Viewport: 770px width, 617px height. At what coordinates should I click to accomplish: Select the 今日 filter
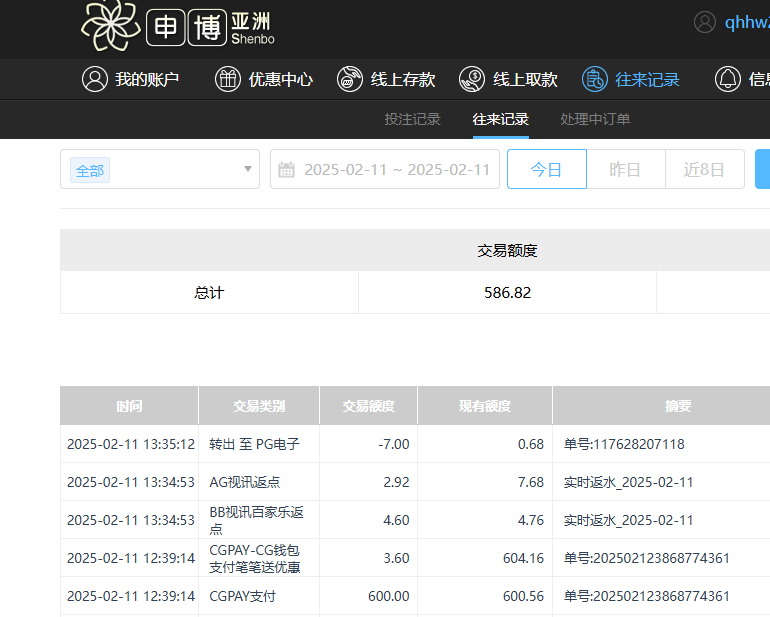546,170
